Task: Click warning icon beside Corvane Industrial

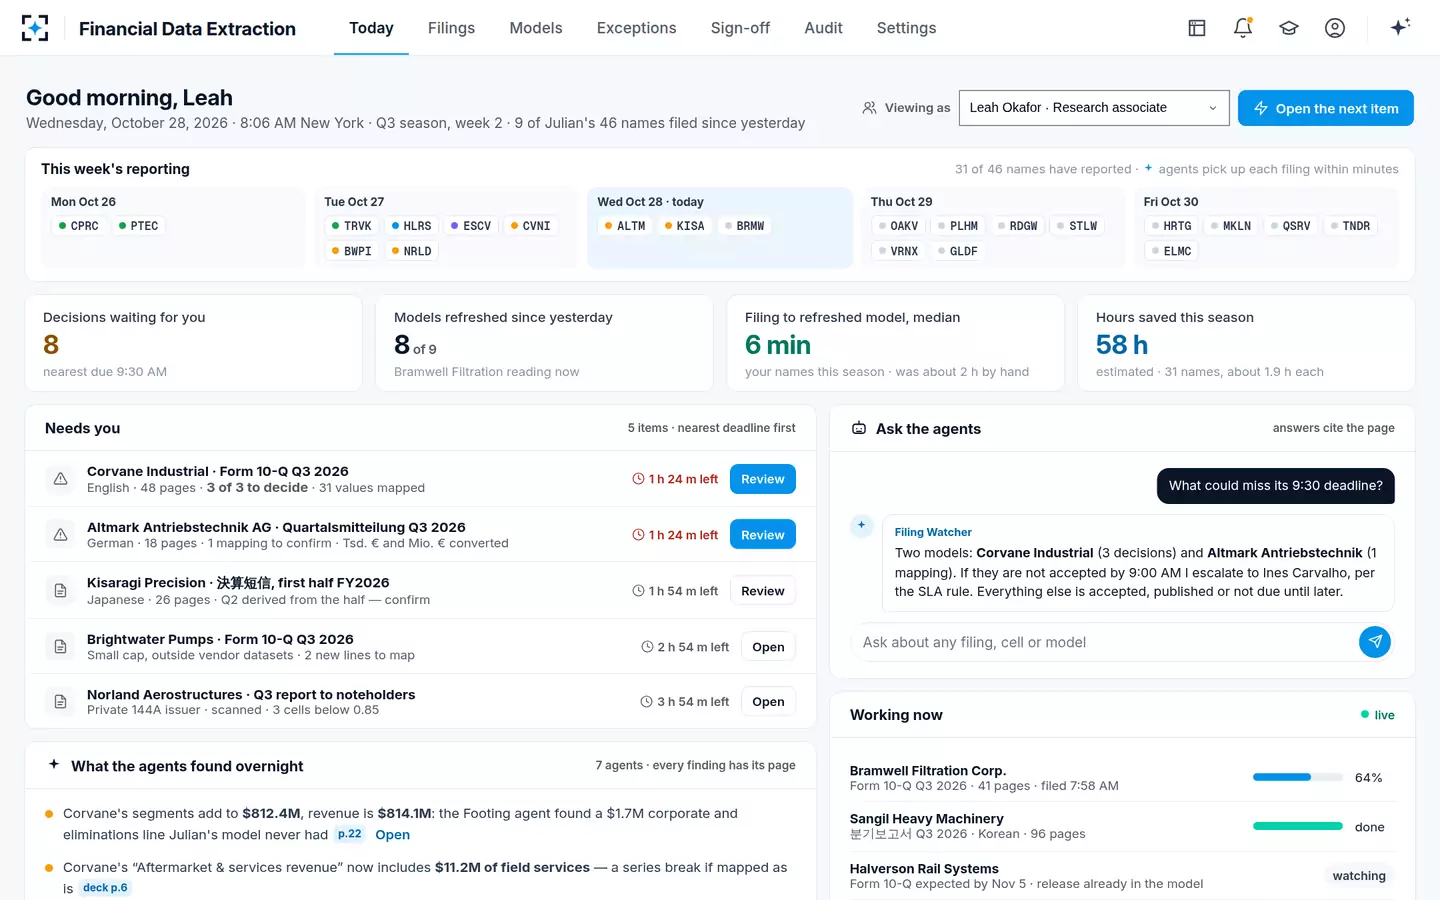Action: [61, 479]
